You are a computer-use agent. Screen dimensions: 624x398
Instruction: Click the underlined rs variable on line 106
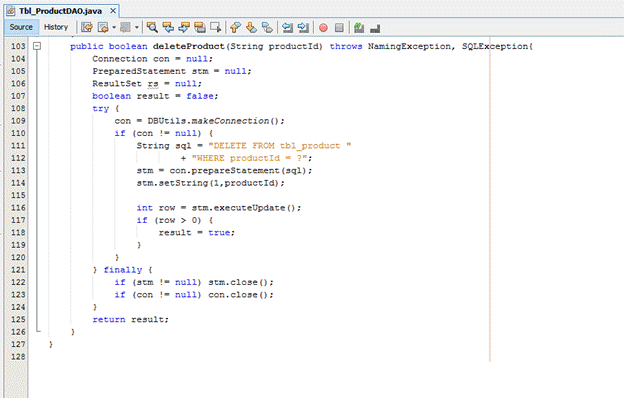pyautogui.click(x=153, y=84)
